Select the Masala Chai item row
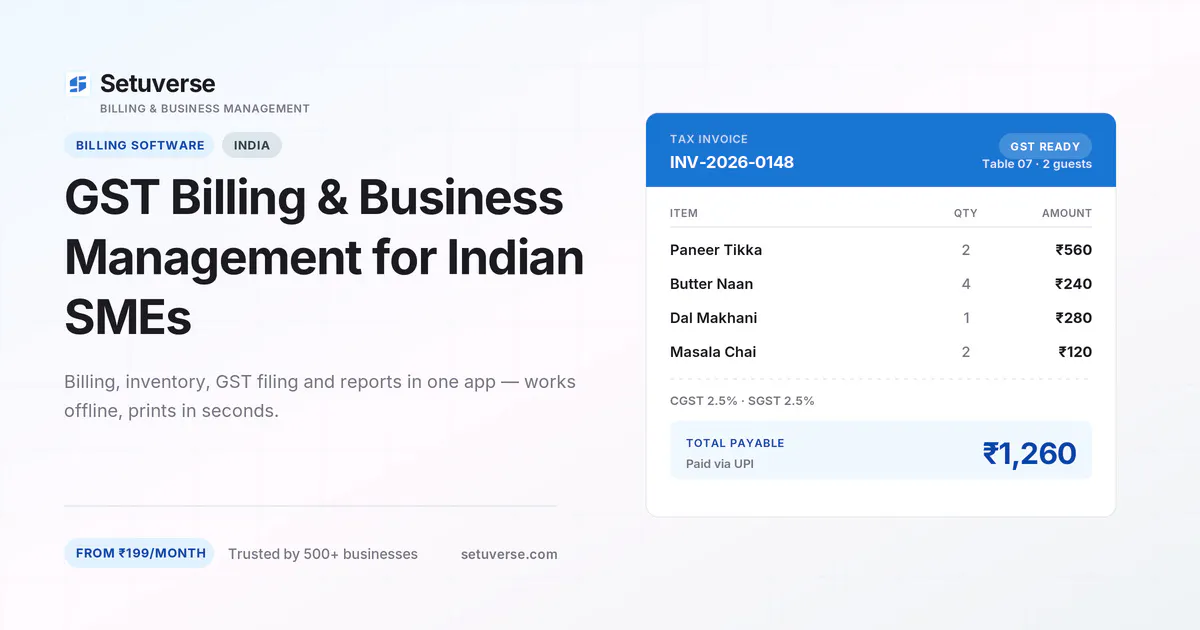Image resolution: width=1200 pixels, height=630 pixels. click(881, 352)
